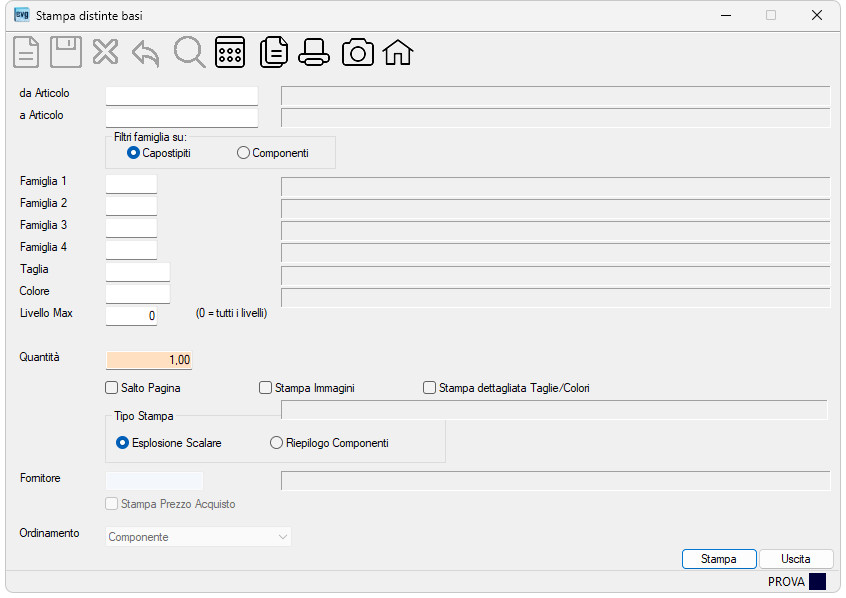Click the X delete icon in toolbar
The width and height of the screenshot is (846, 598).
click(105, 52)
